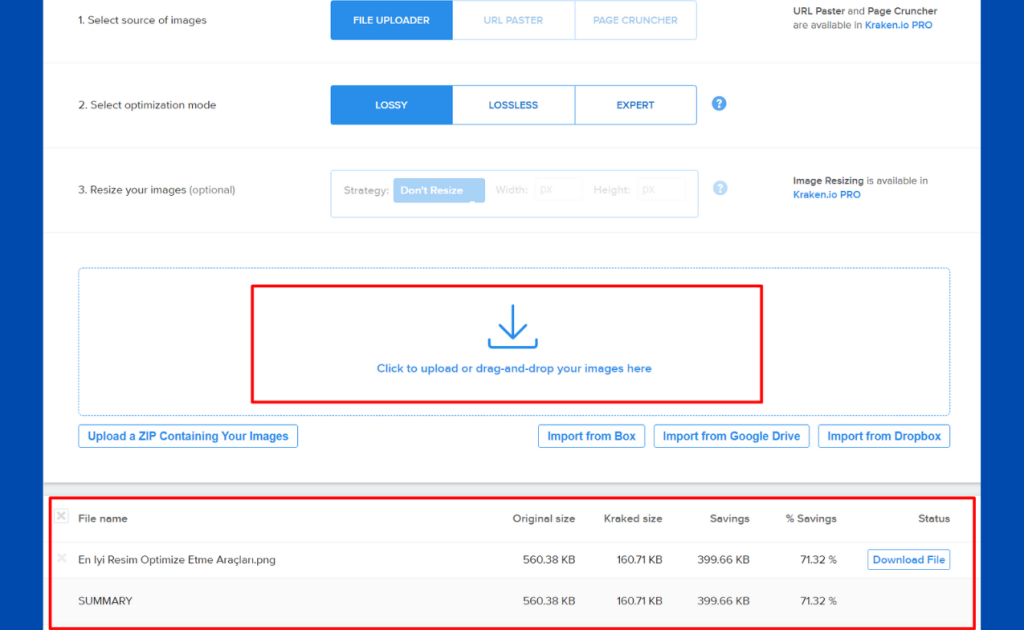Open help icon beside optimization mode

(x=719, y=104)
